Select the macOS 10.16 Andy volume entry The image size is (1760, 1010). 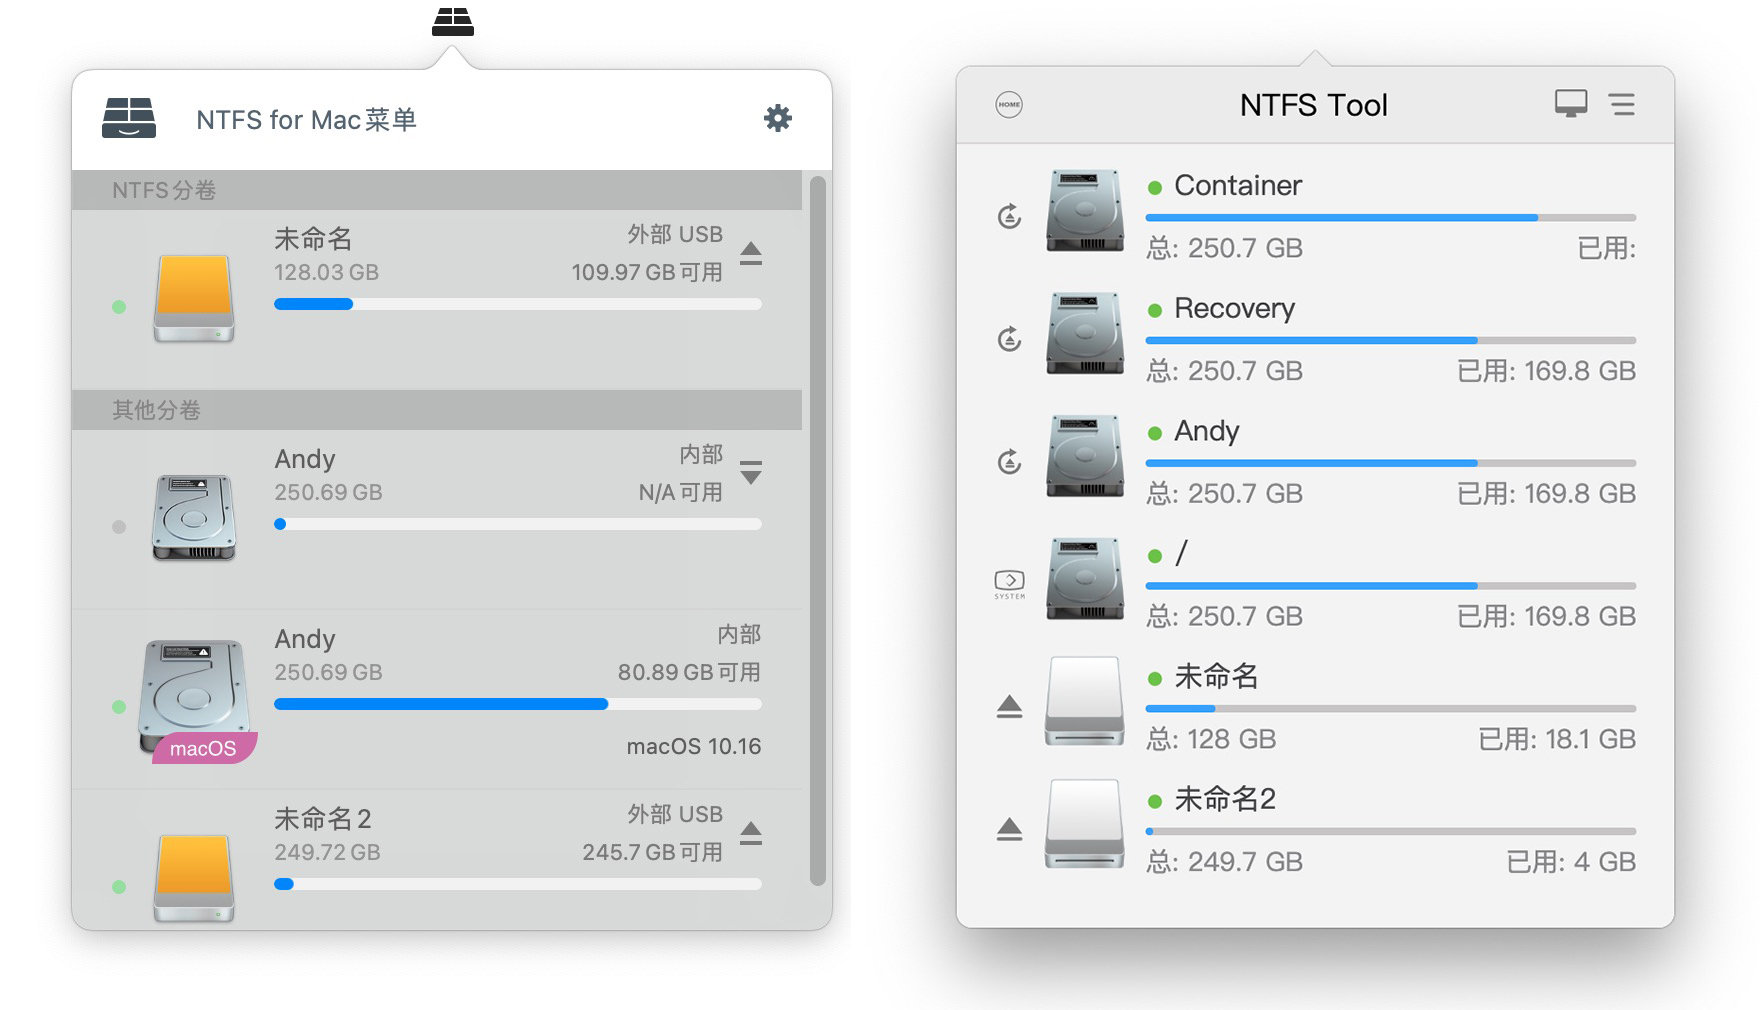(437, 699)
